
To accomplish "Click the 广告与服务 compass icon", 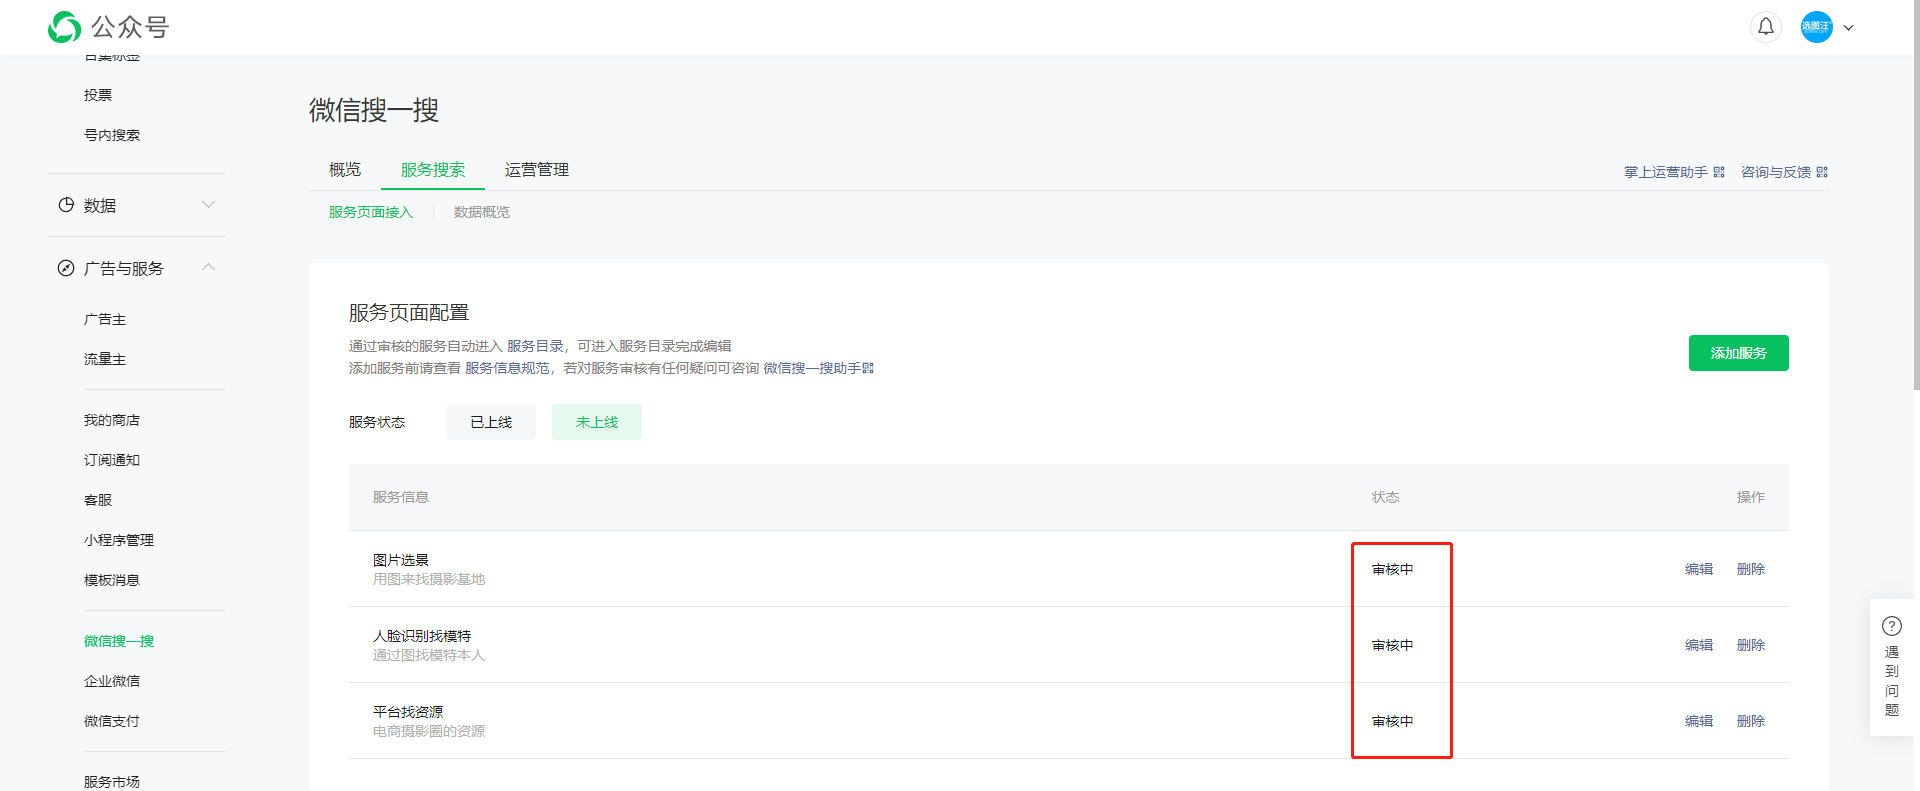I will click(x=66, y=268).
